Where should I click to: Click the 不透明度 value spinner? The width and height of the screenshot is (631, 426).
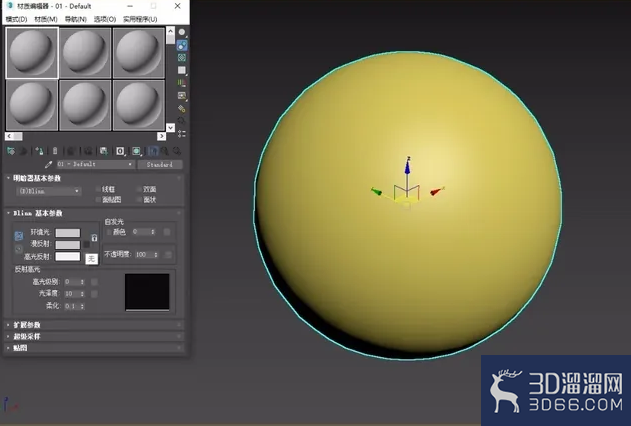click(156, 255)
